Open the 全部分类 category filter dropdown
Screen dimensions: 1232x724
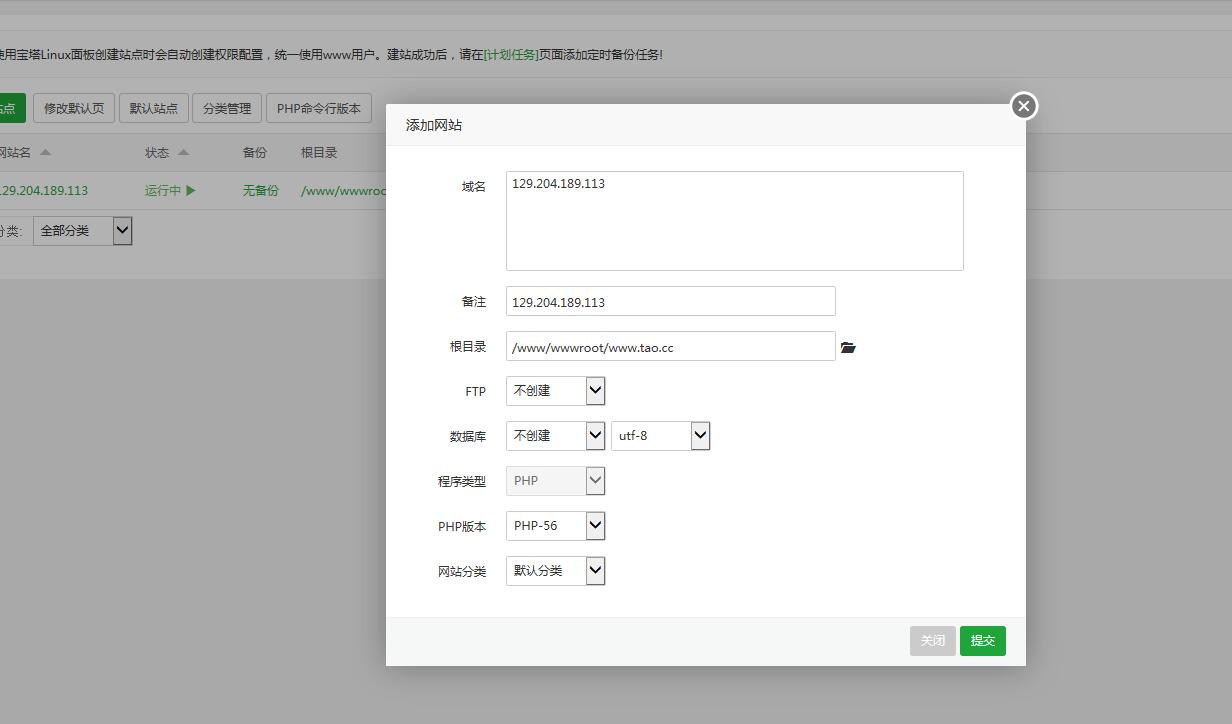82,231
